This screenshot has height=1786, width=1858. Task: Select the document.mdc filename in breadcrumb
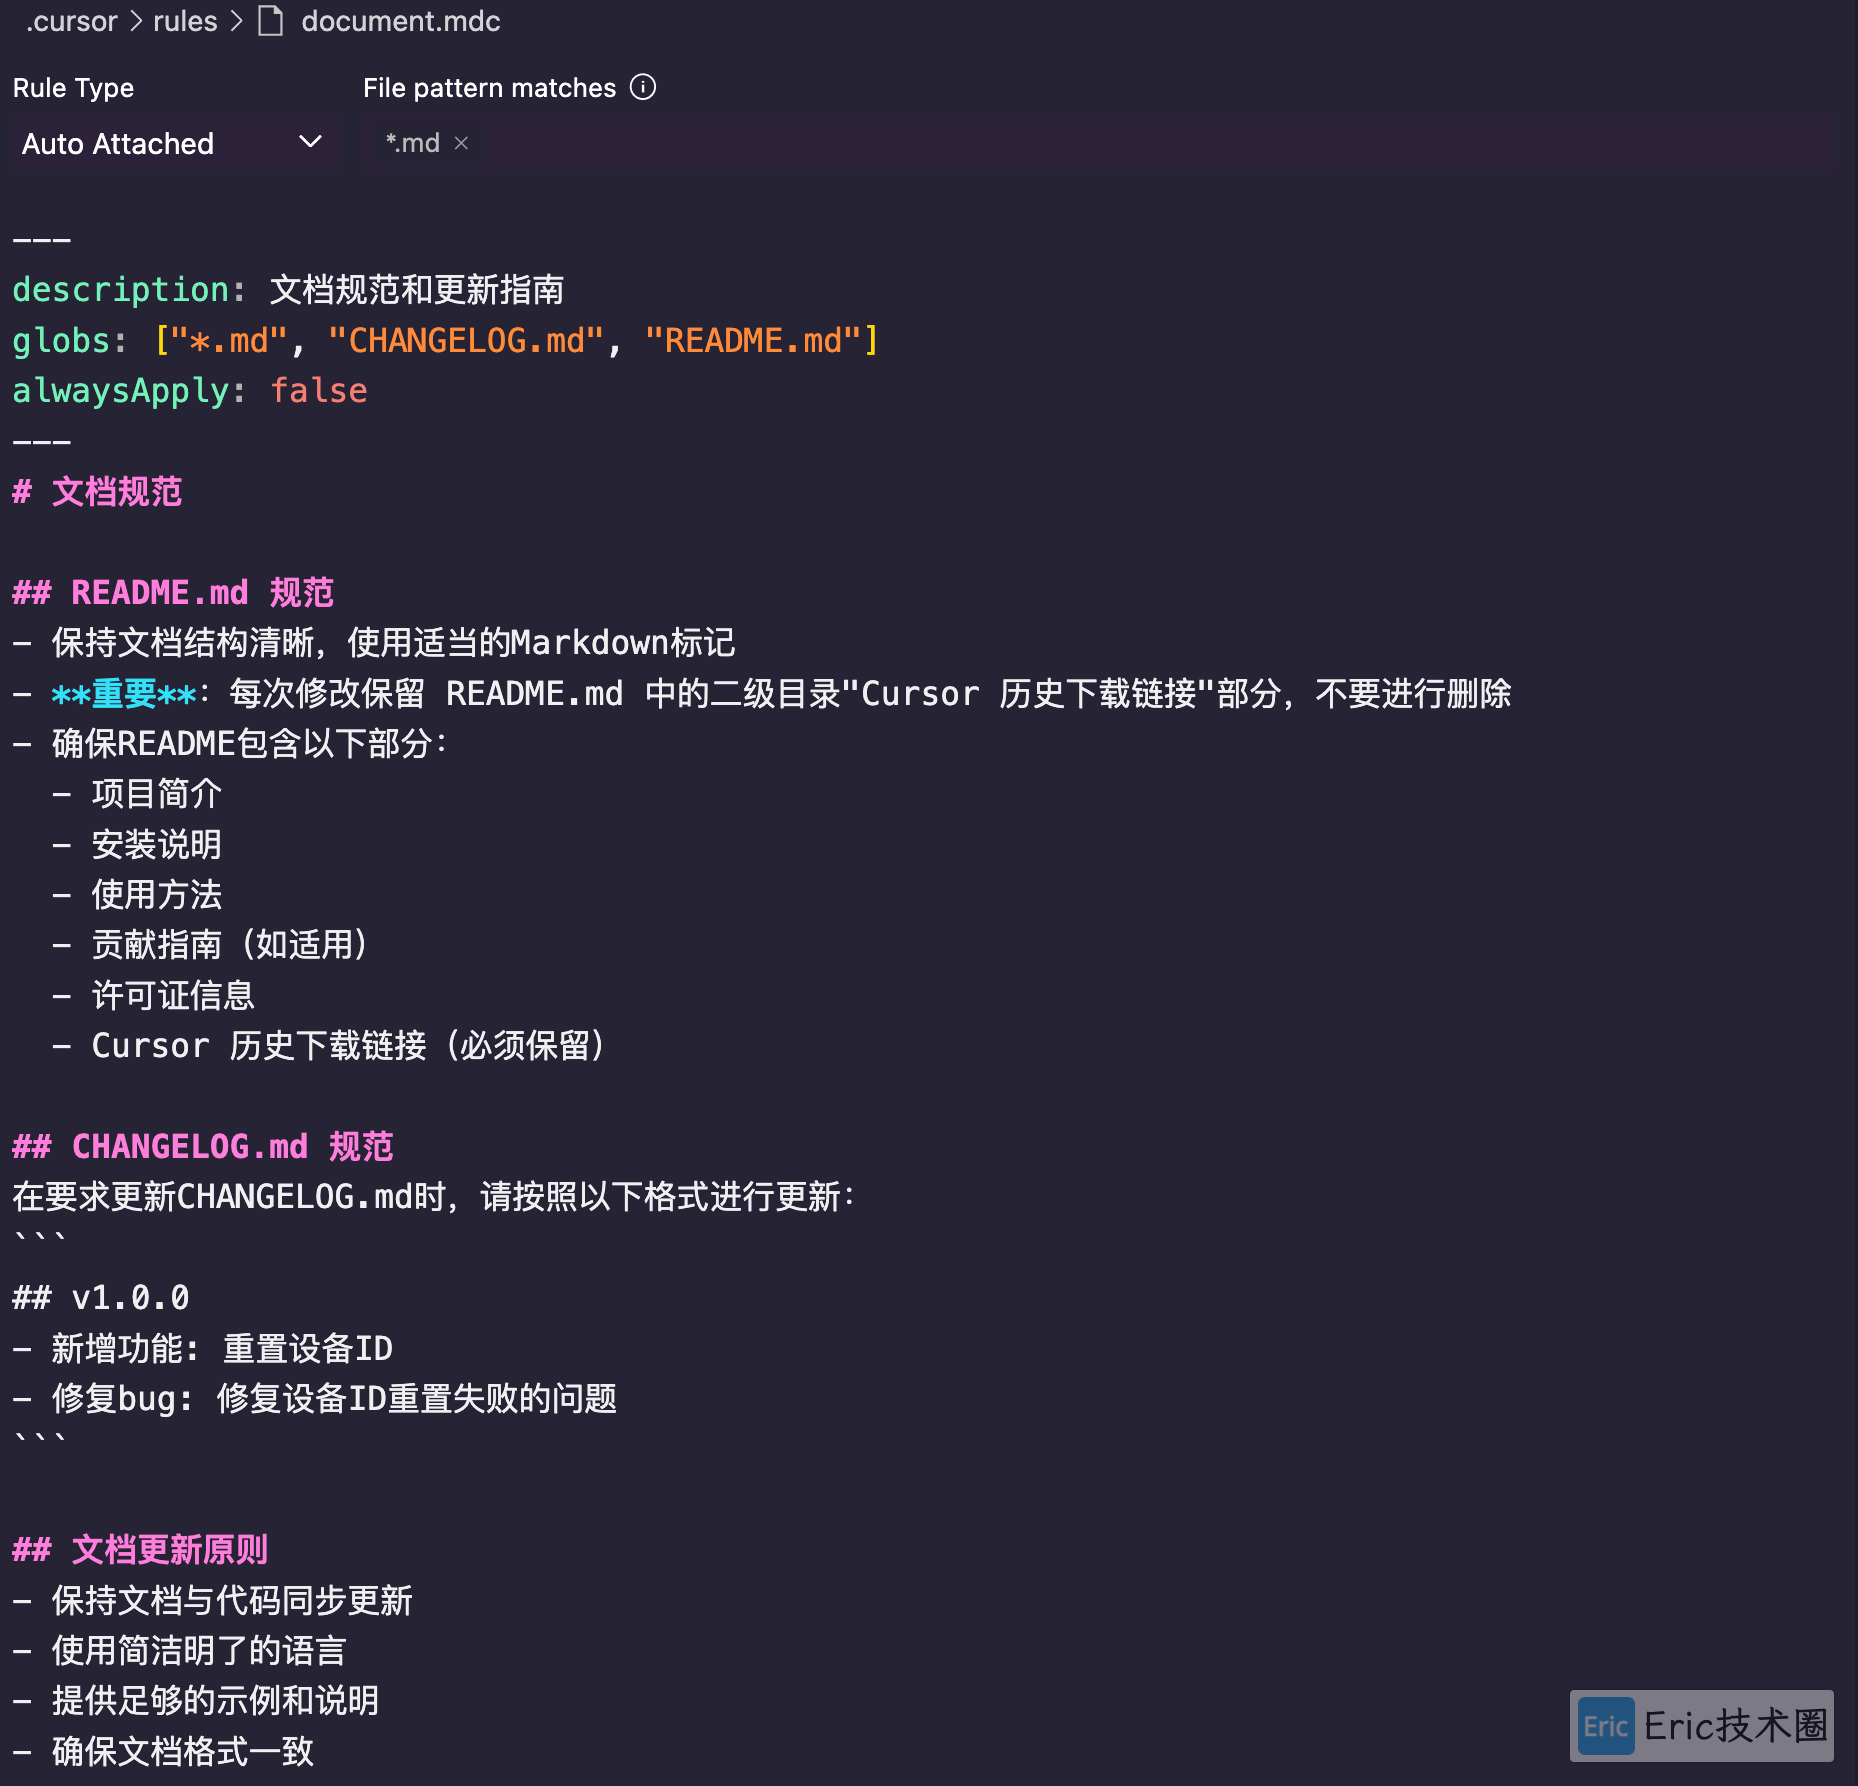(x=401, y=21)
